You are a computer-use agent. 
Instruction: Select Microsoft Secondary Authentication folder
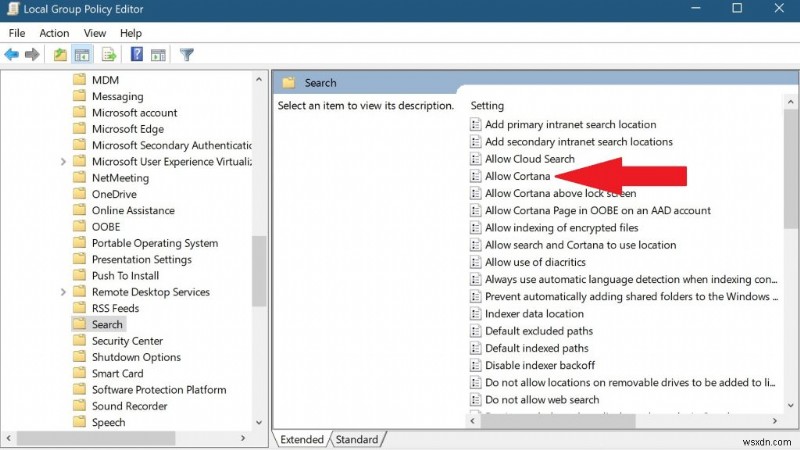(172, 145)
